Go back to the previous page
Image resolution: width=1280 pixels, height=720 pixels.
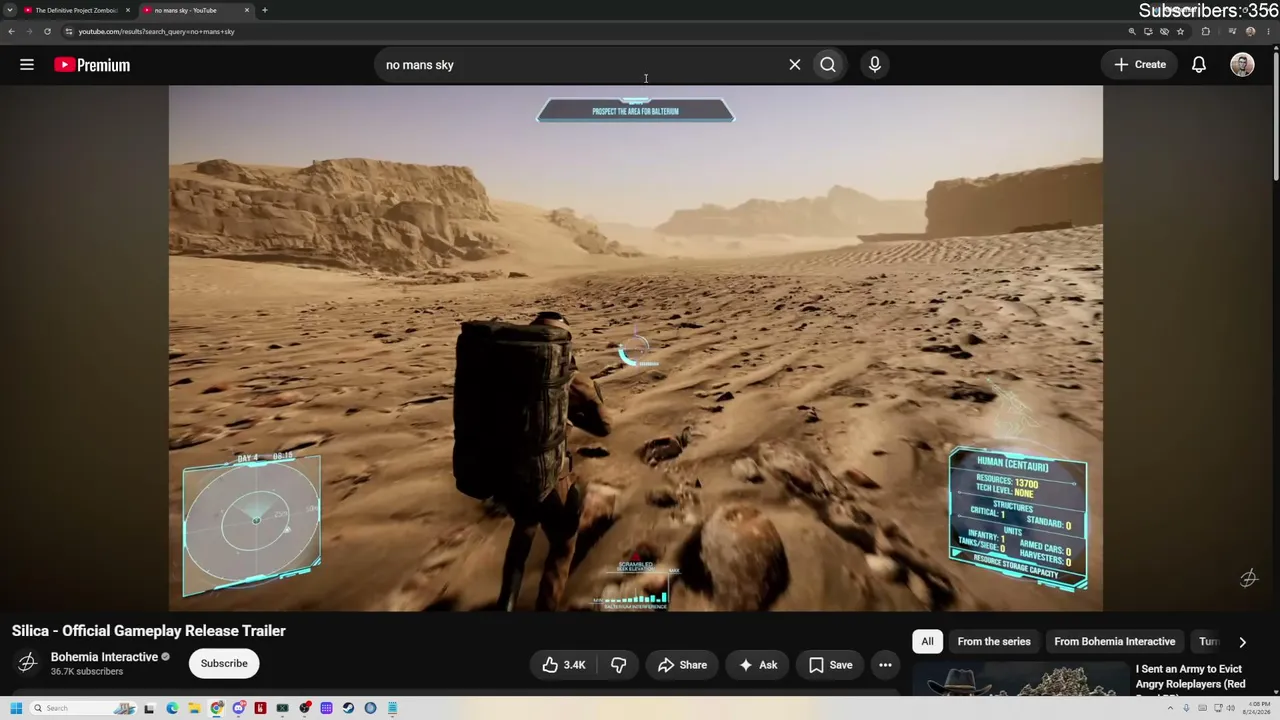tap(11, 31)
